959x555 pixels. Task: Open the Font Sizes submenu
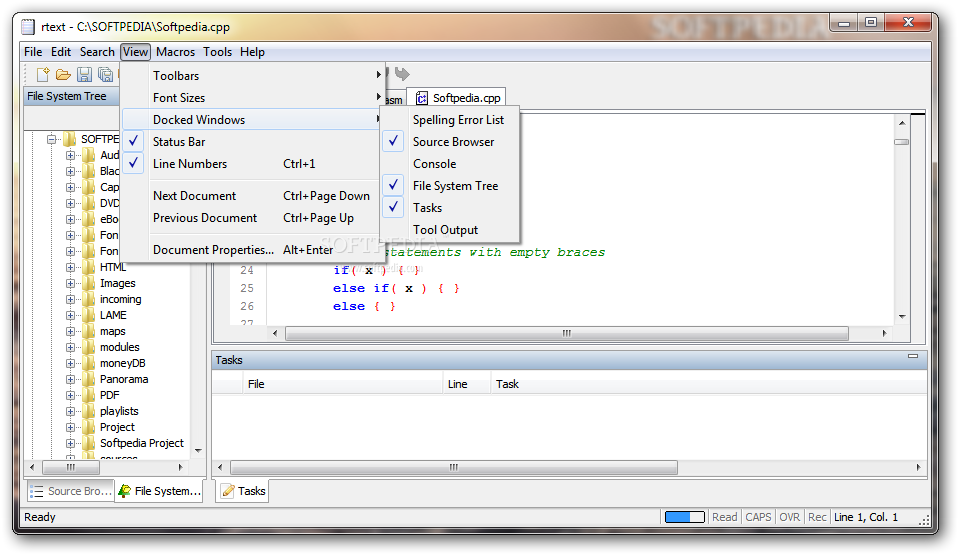252,98
